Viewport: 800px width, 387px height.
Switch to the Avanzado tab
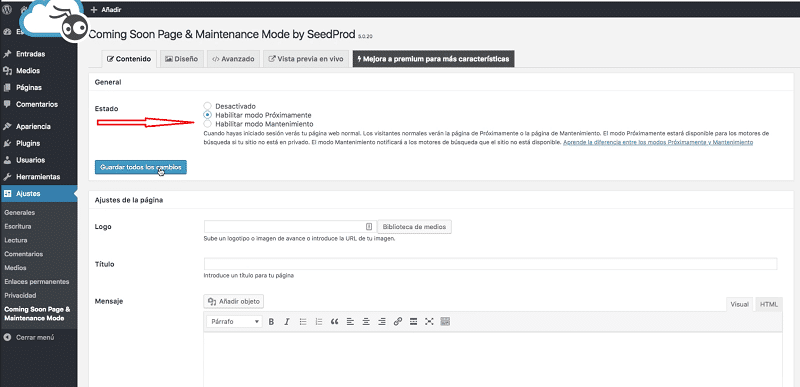click(x=234, y=59)
